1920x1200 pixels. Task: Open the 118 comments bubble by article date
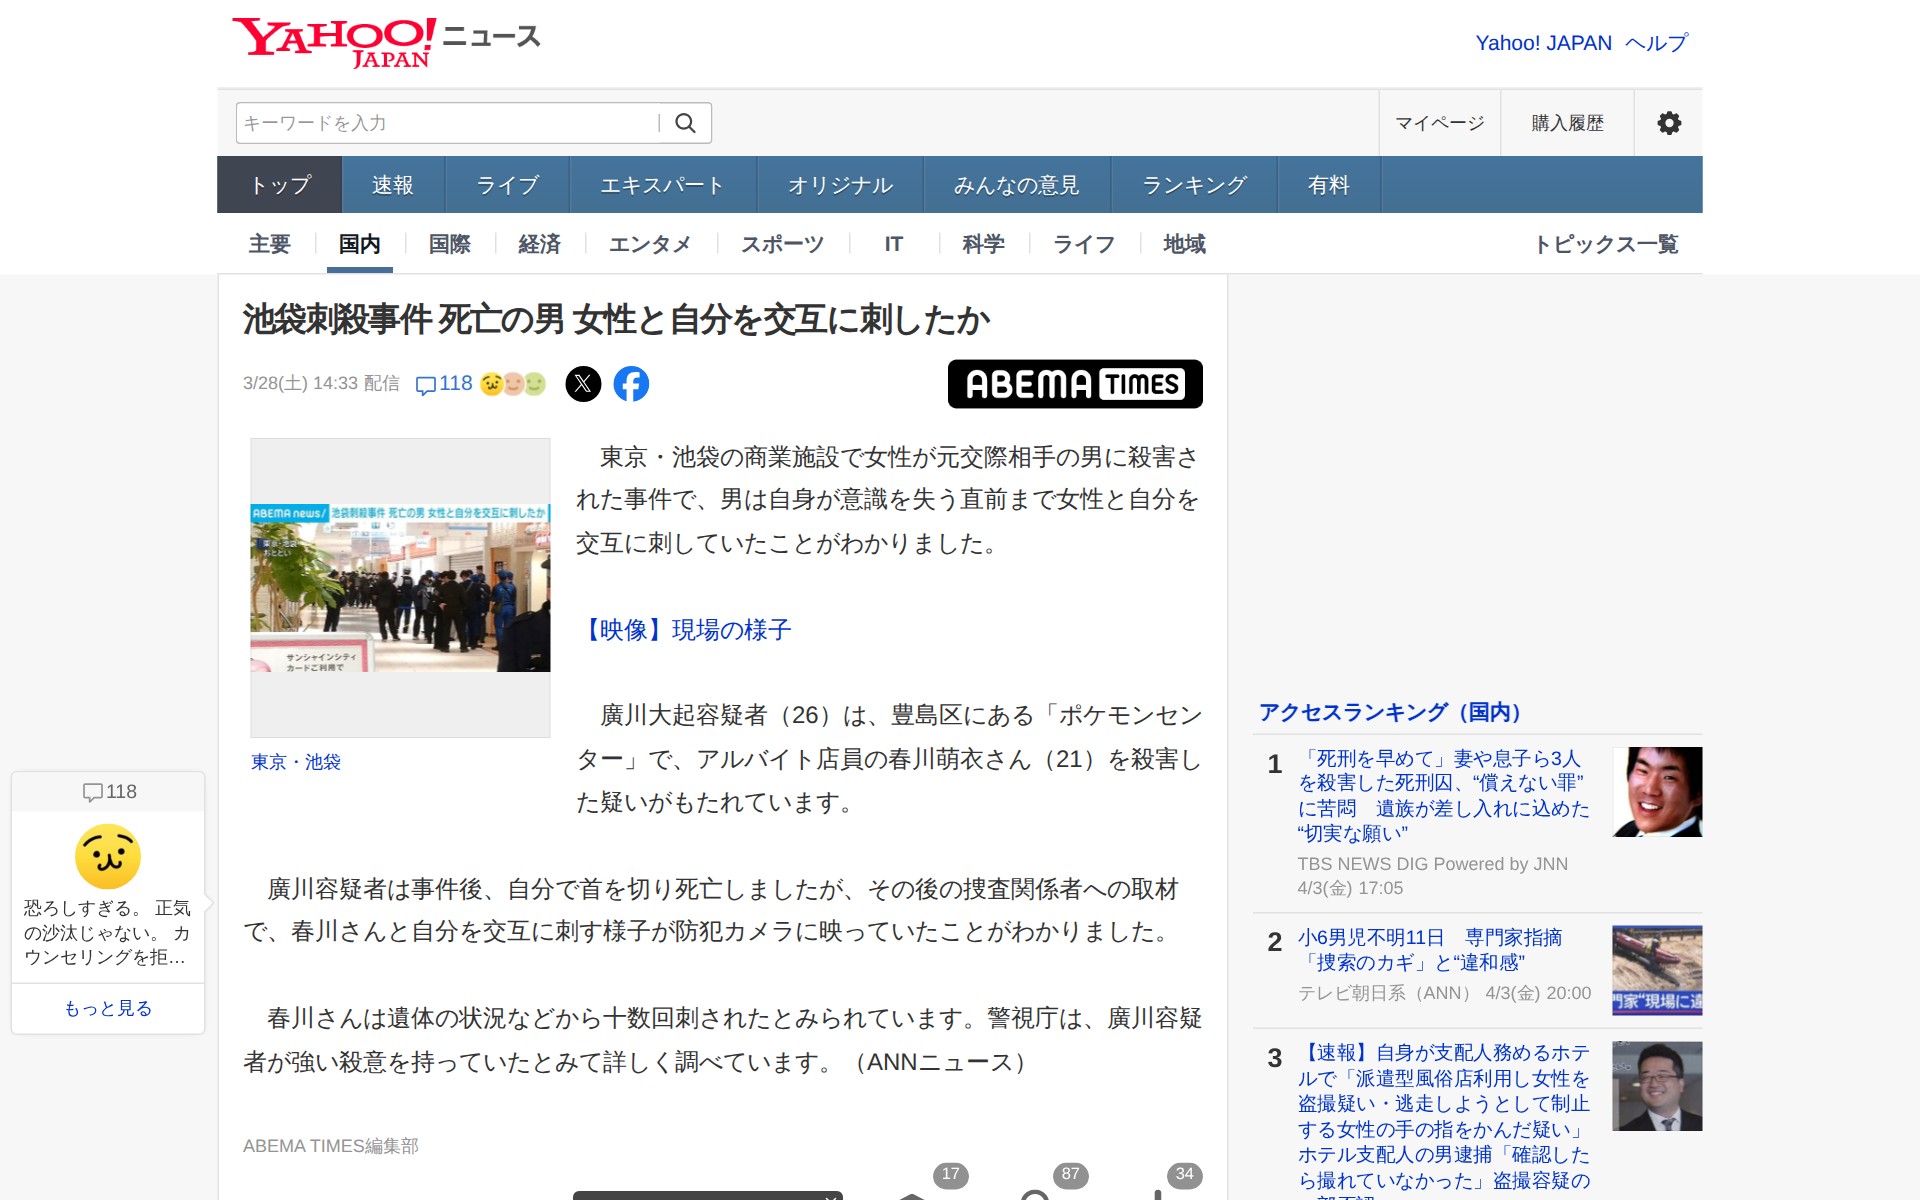(x=444, y=384)
